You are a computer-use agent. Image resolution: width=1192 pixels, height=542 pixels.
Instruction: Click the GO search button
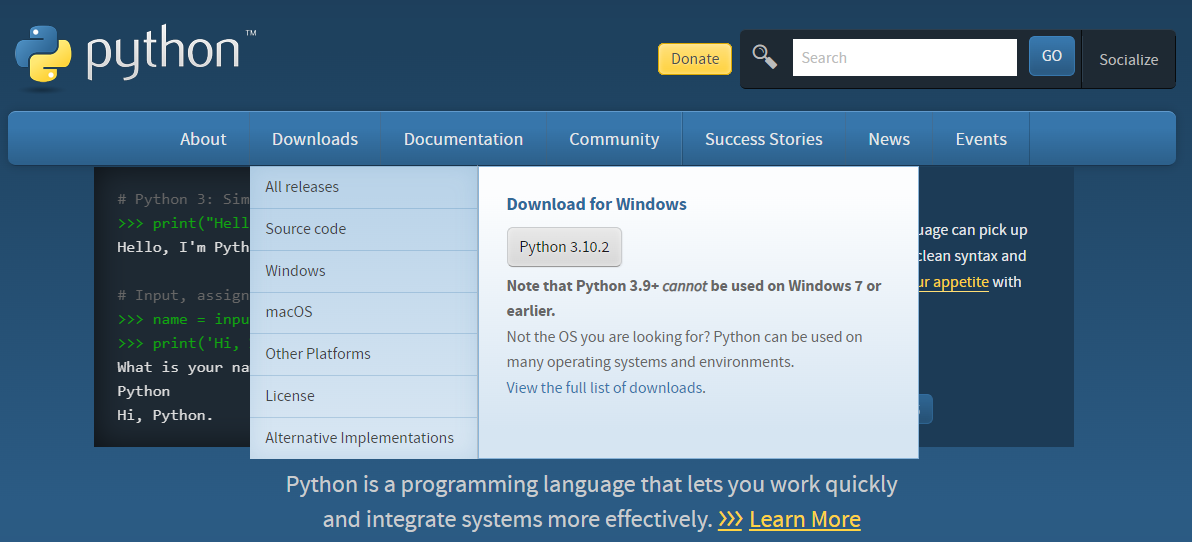coord(1052,56)
